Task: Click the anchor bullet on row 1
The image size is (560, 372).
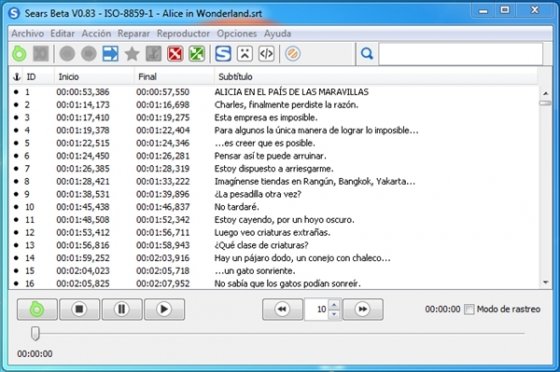Action: tap(16, 92)
